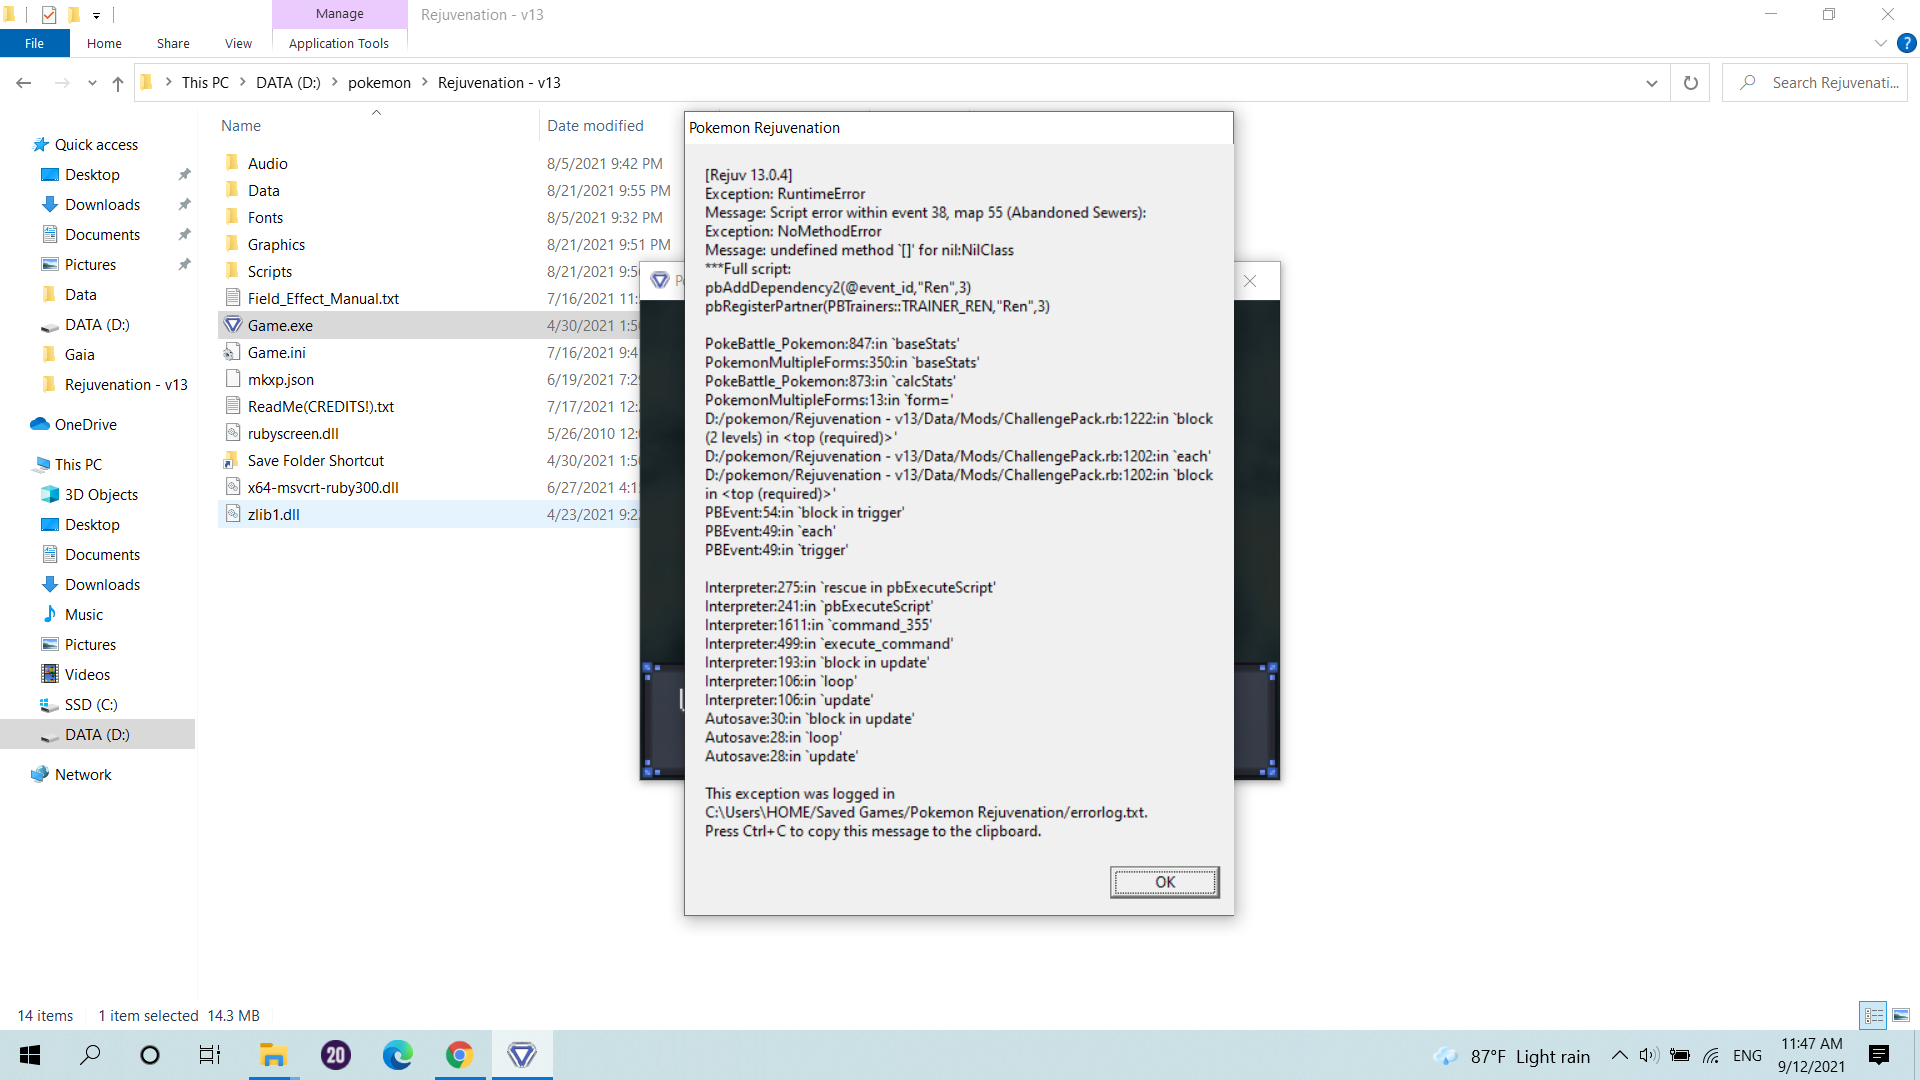
Task: Open Quick access in navigation pane
Action: click(x=96, y=145)
